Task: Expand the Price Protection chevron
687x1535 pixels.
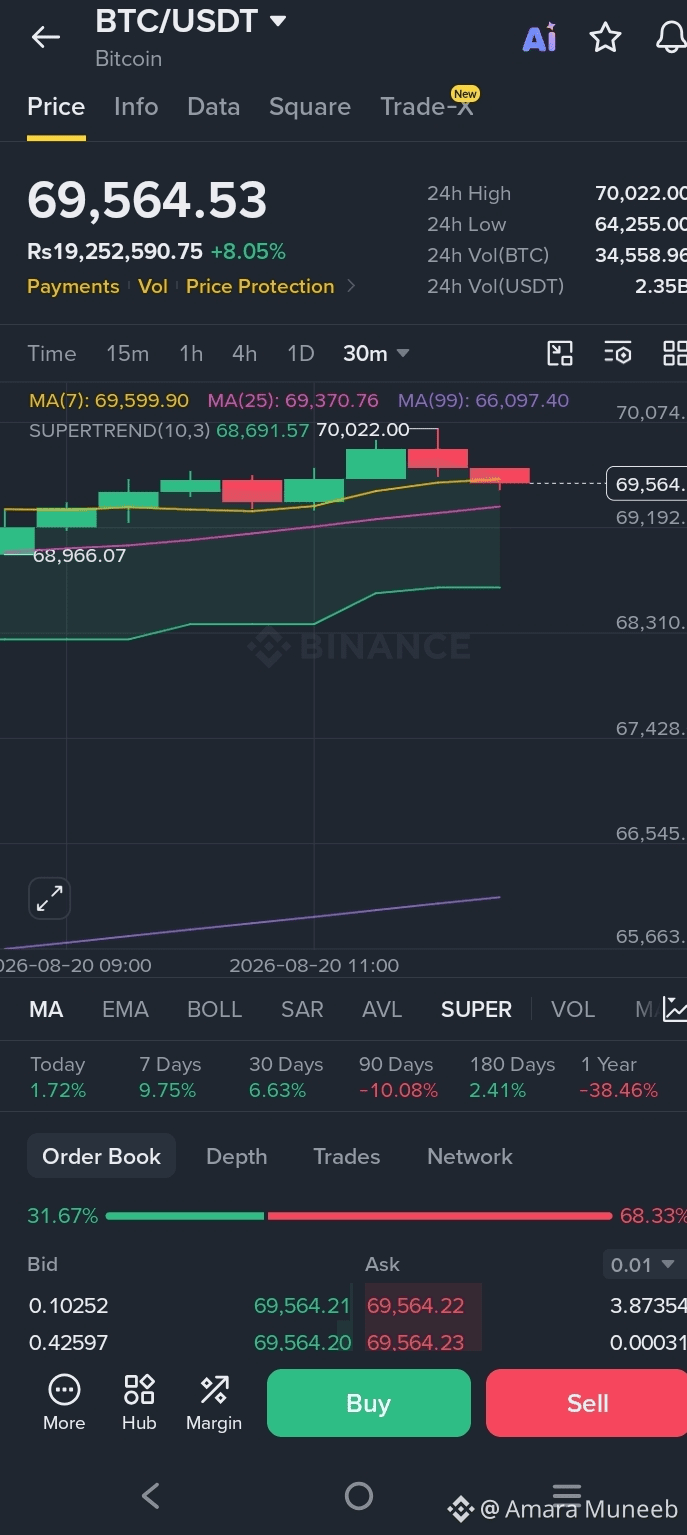Action: [x=351, y=286]
